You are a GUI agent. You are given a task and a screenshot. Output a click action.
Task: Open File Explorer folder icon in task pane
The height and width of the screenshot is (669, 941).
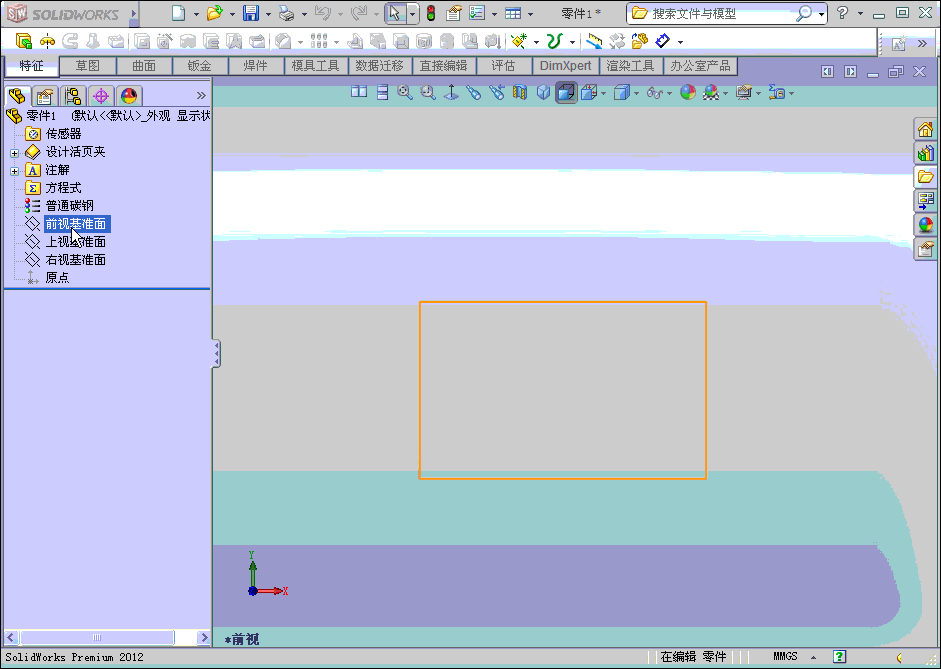click(925, 177)
